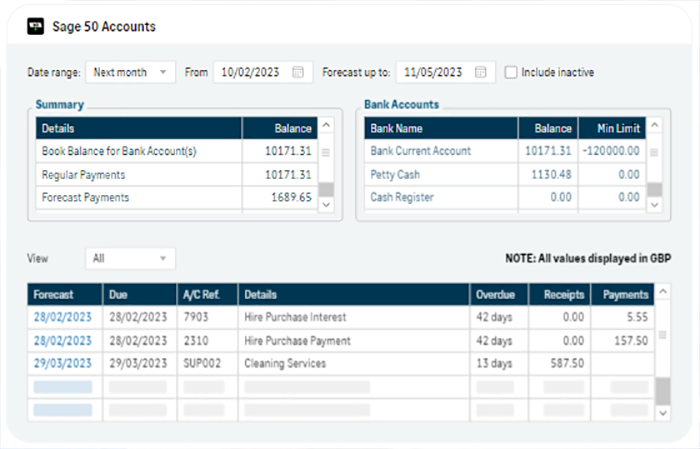
Task: Open forecast date link for Hire Purchase Payment
Action: 62,341
